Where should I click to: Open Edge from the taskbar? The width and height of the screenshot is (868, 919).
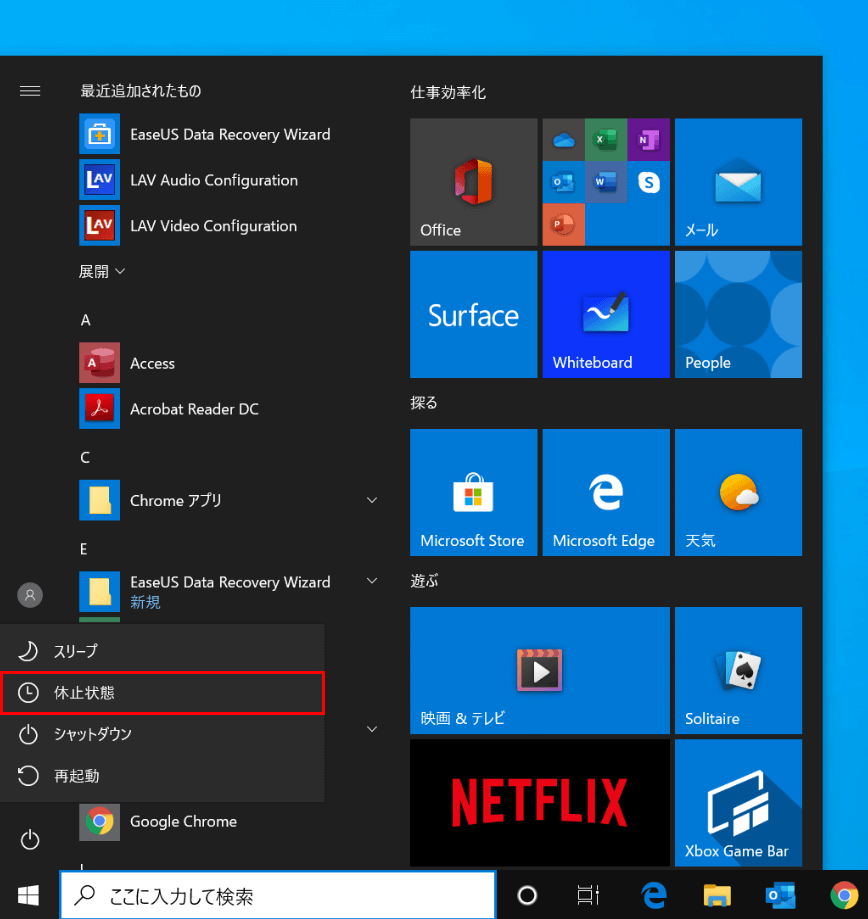tap(653, 895)
